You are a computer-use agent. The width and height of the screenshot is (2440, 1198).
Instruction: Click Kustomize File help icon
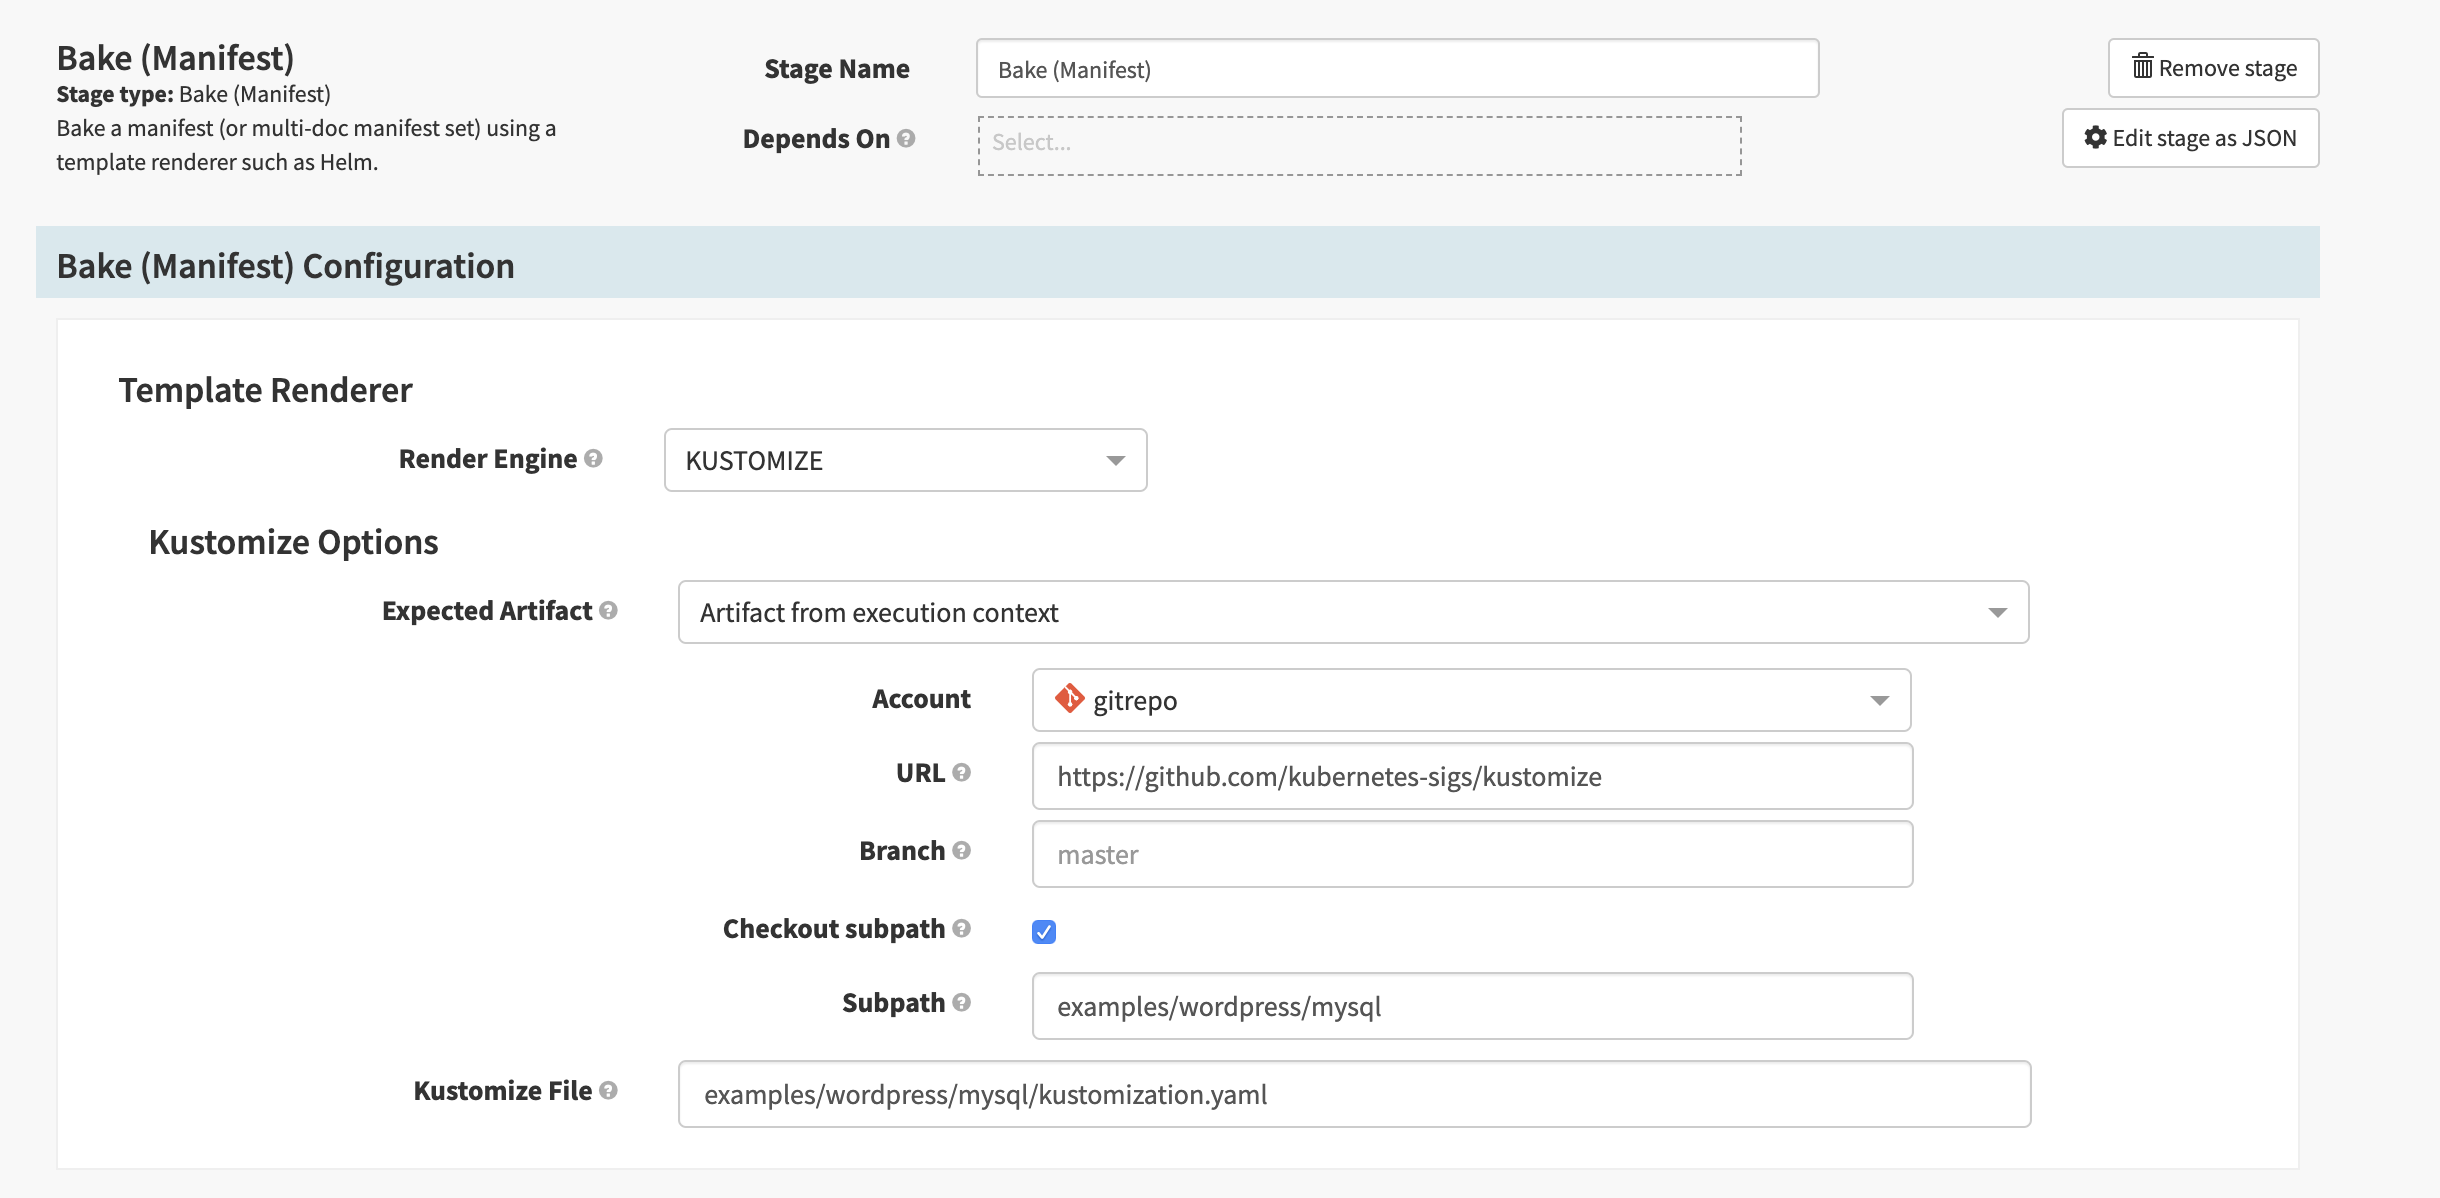(608, 1091)
